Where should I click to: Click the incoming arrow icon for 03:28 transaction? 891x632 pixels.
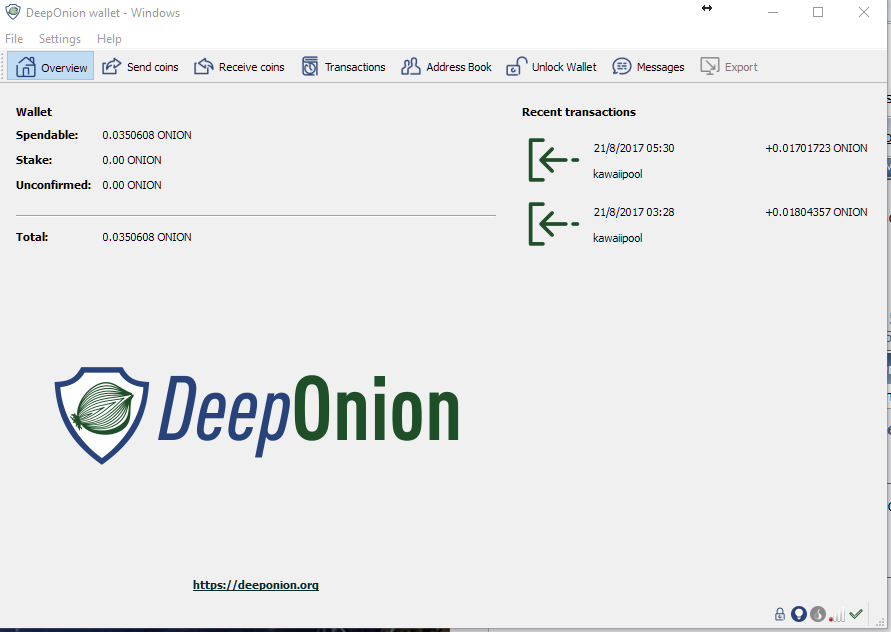tap(553, 224)
